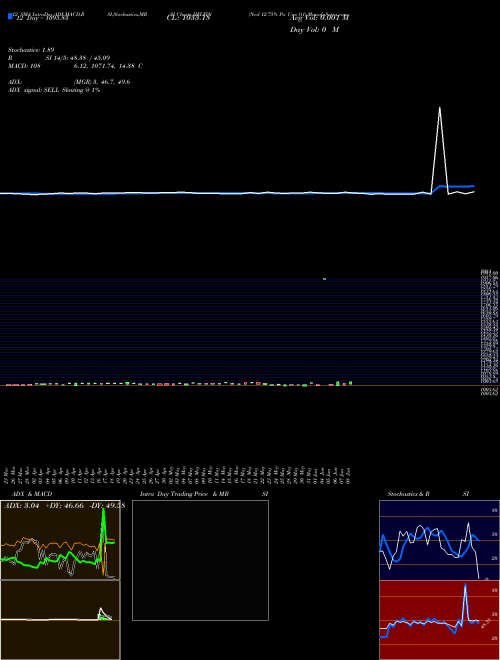The height and width of the screenshot is (660, 500).
Task: Click inside the empty Intra Day Trading chart box
Action: pyautogui.click(x=200, y=560)
